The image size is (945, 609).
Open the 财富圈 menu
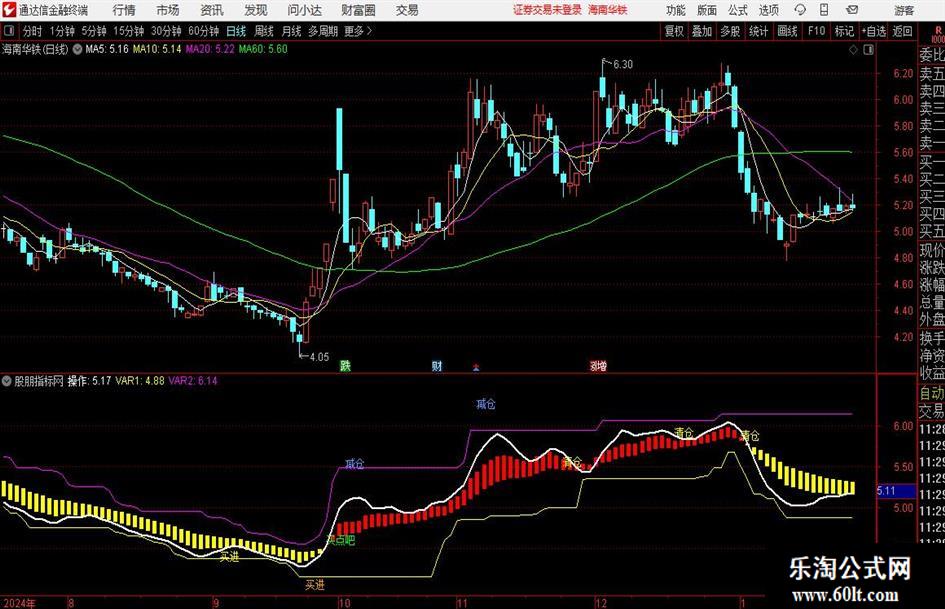point(358,10)
